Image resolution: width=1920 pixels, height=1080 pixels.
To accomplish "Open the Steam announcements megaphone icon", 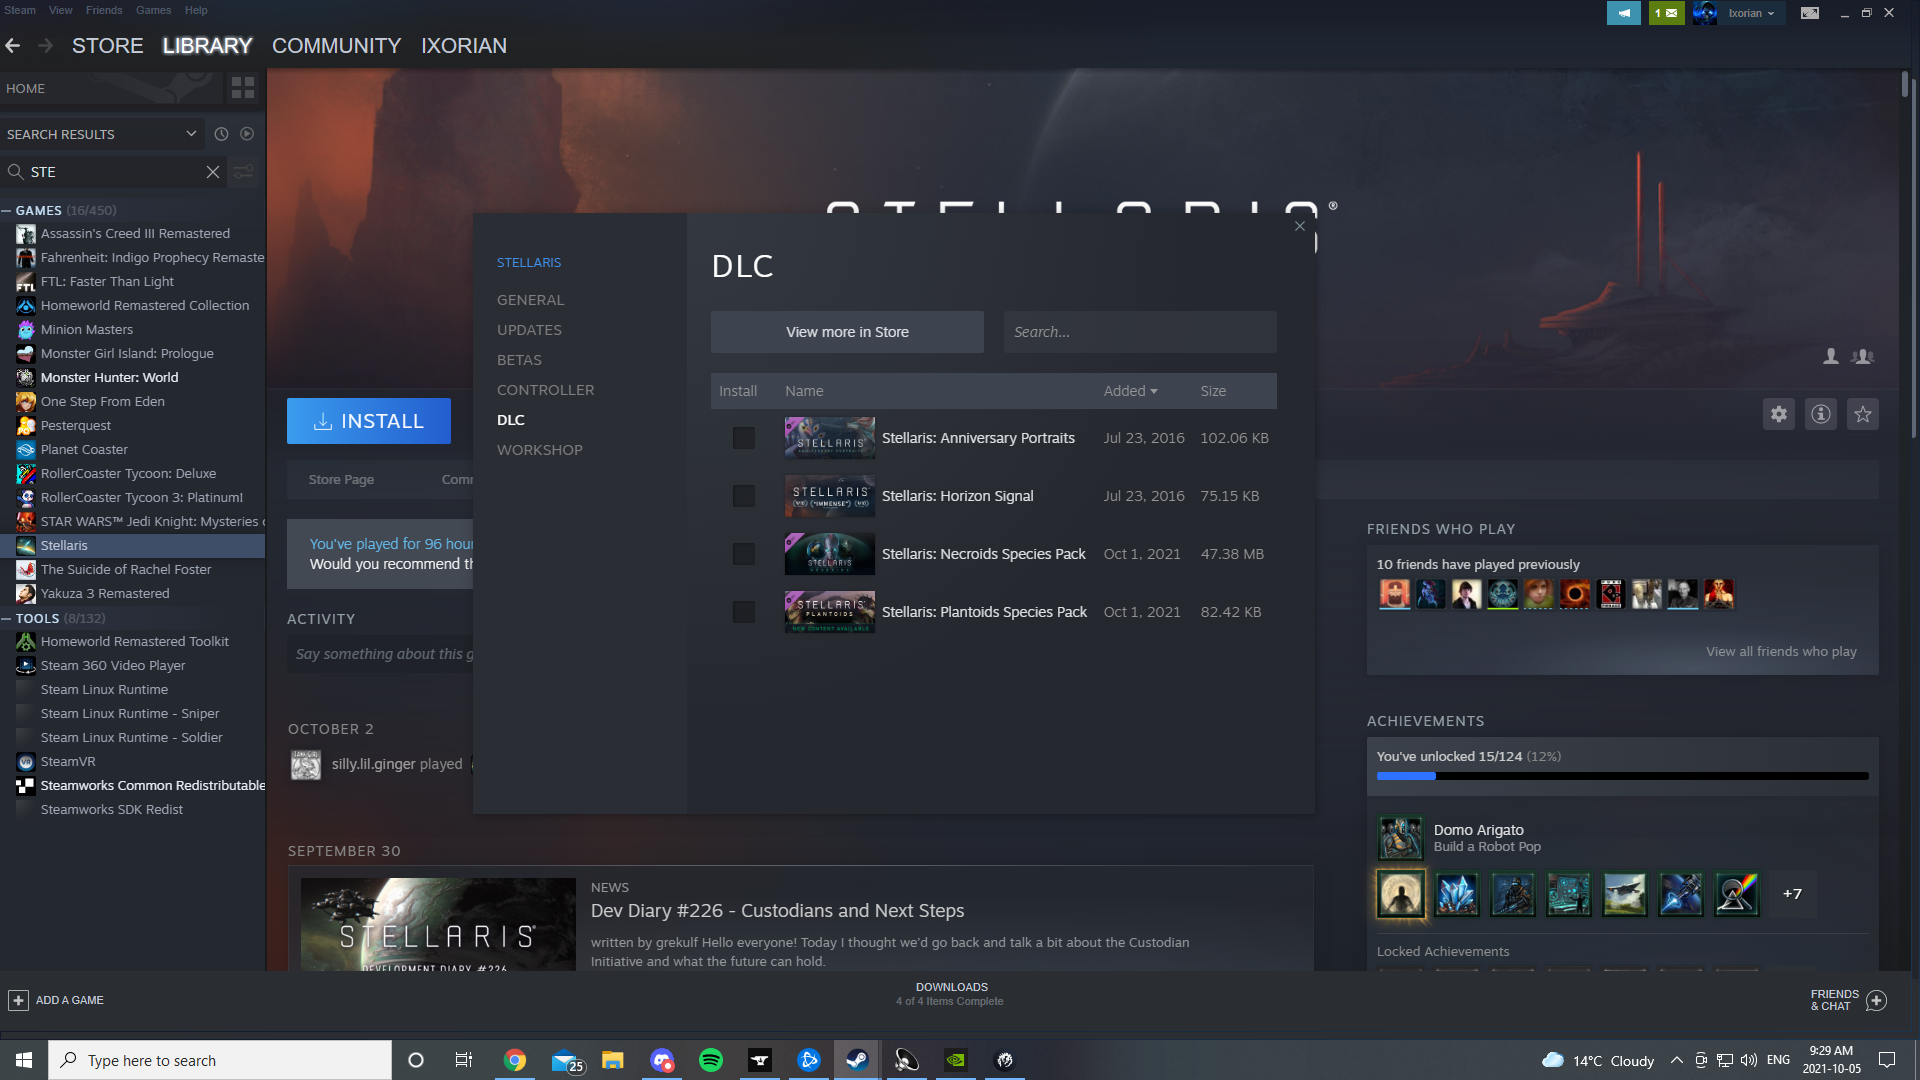I will [x=1624, y=13].
